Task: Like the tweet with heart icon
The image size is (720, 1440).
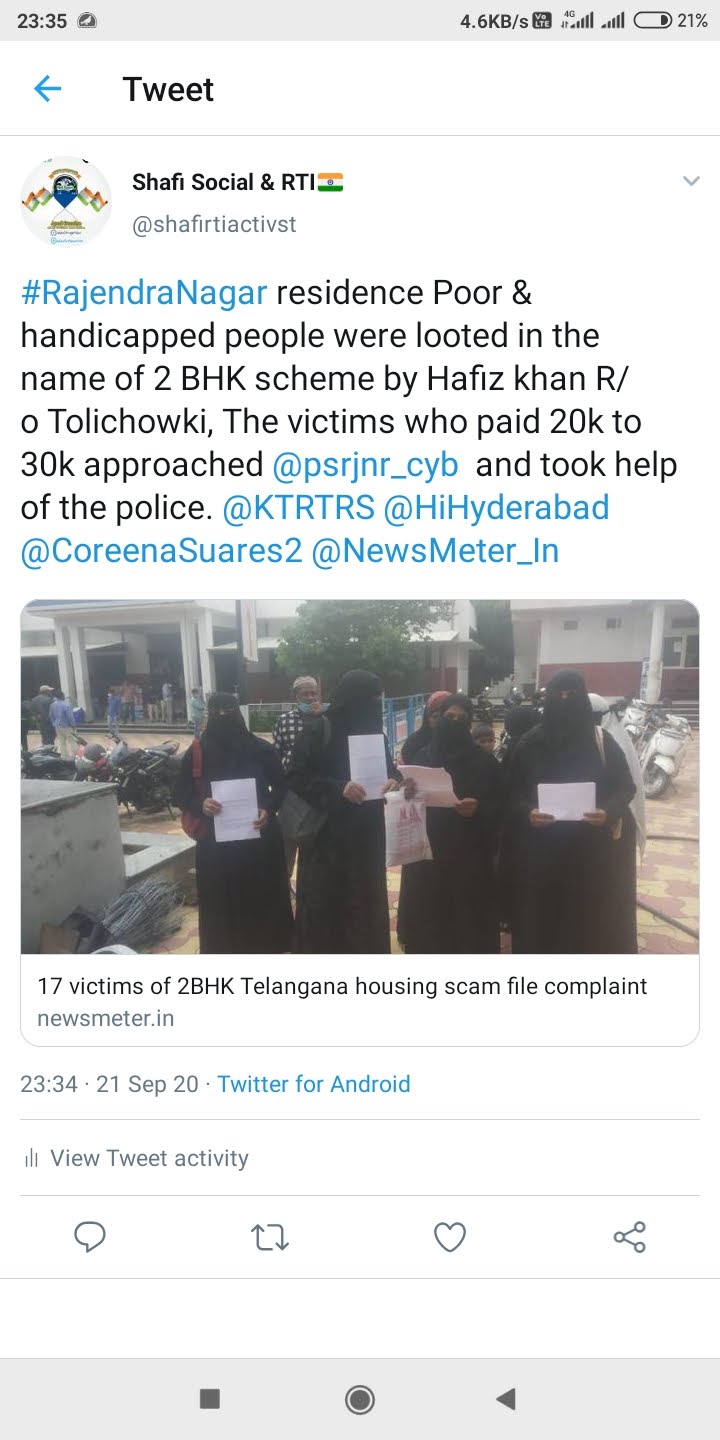Action: 450,1238
